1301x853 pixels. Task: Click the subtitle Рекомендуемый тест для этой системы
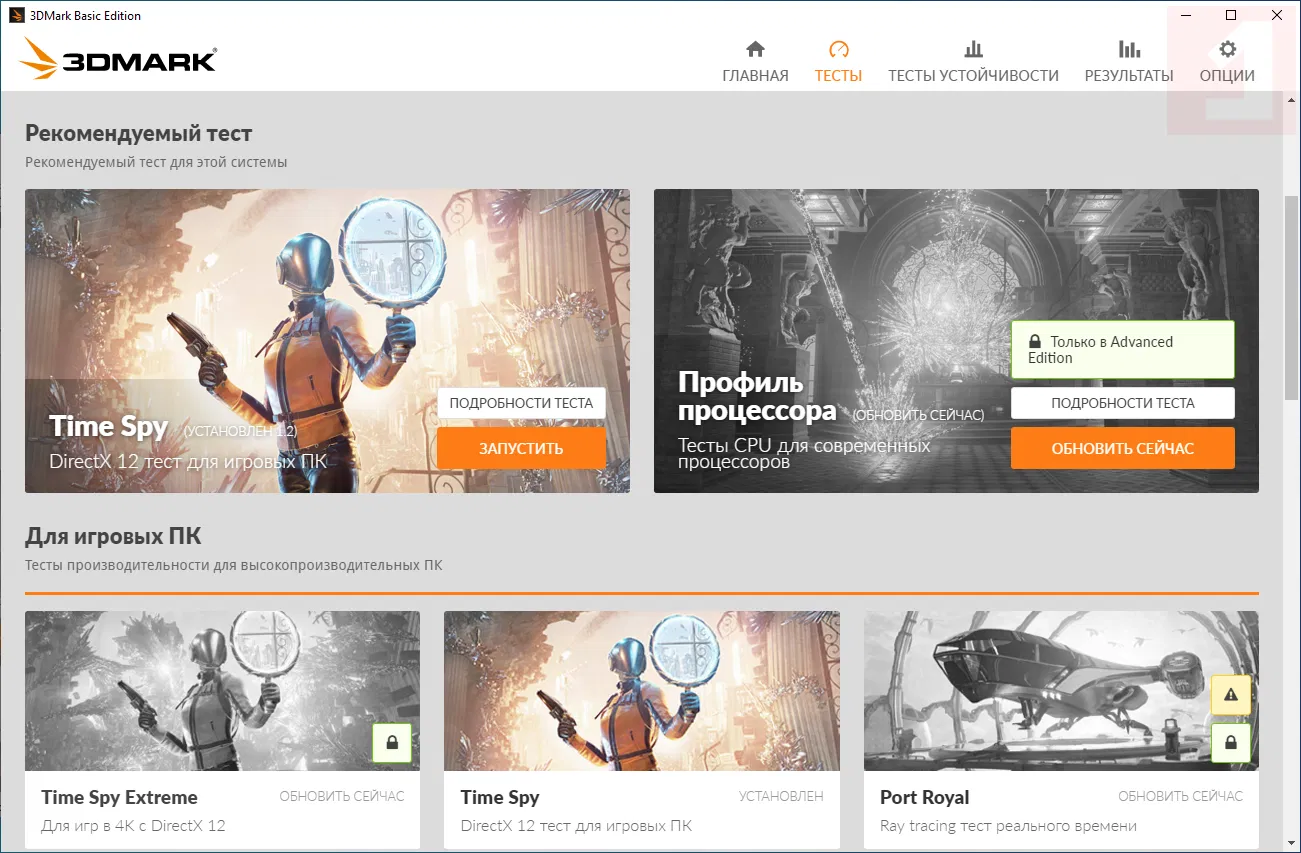(156, 162)
